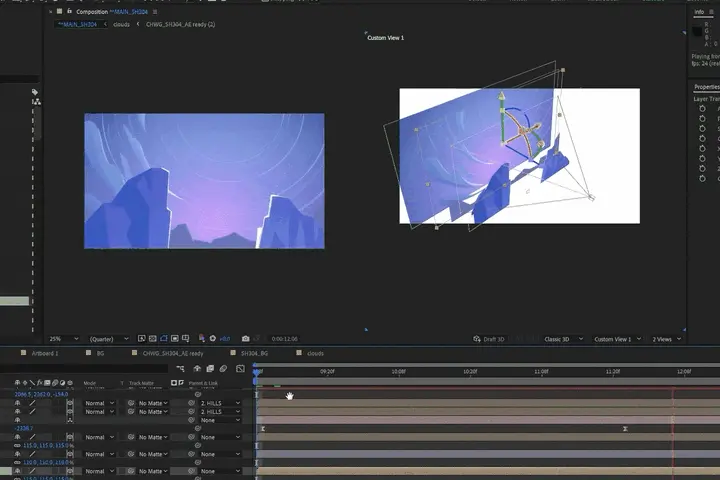Select the pink layer bar in timeline

point(488,420)
